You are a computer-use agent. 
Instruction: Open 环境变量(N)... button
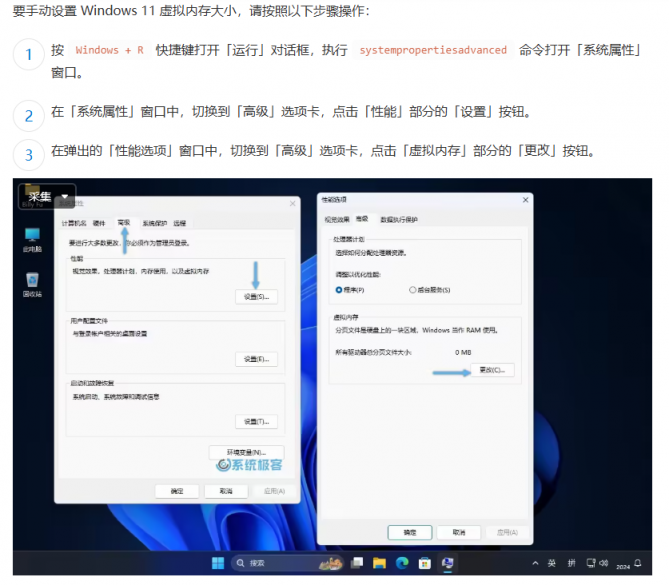[246, 452]
